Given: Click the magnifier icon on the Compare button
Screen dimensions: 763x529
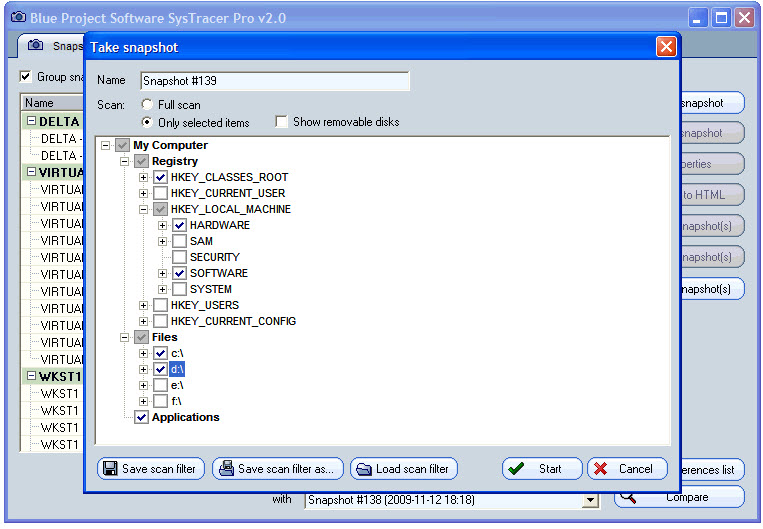Looking at the screenshot, I should [628, 497].
